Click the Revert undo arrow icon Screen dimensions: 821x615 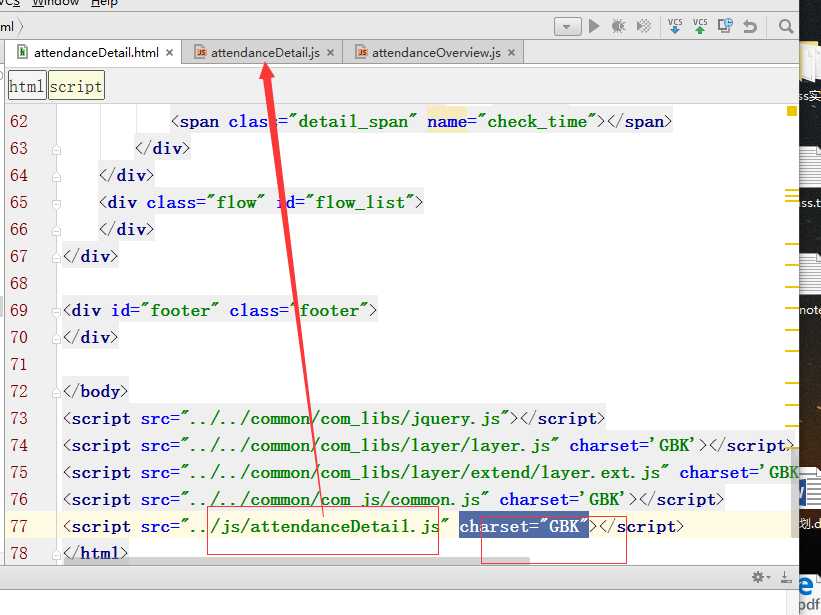coord(750,26)
